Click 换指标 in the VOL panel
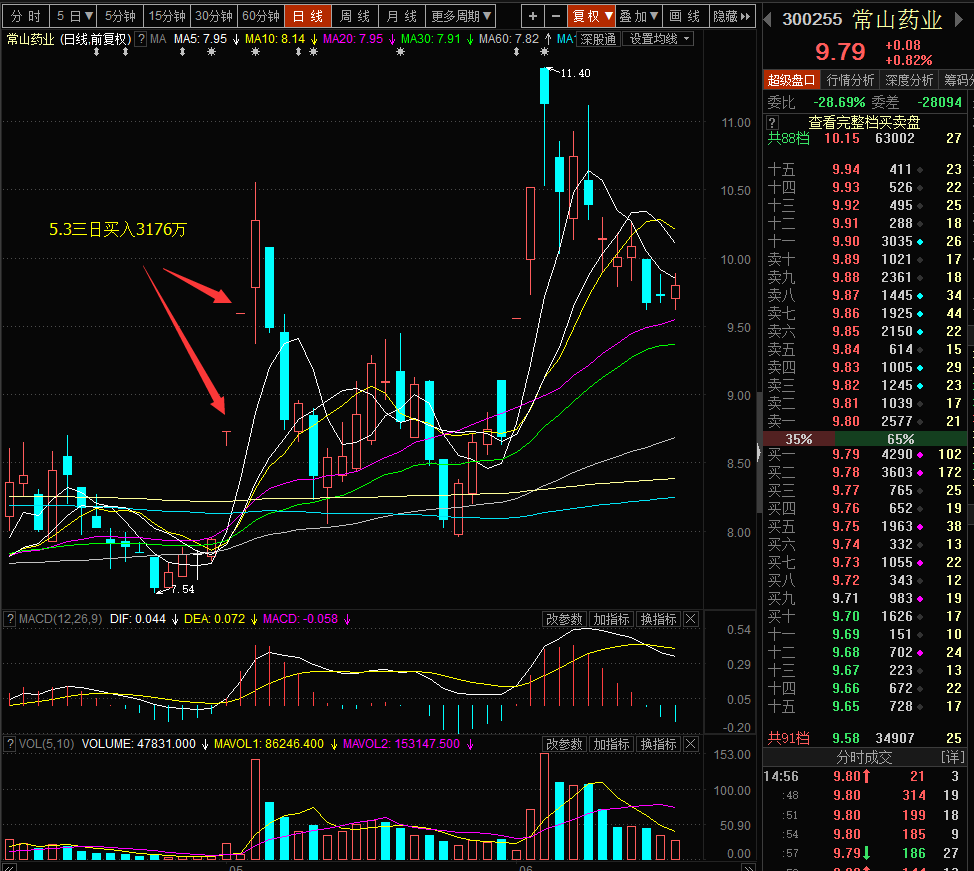This screenshot has height=871, width=974. click(x=658, y=744)
